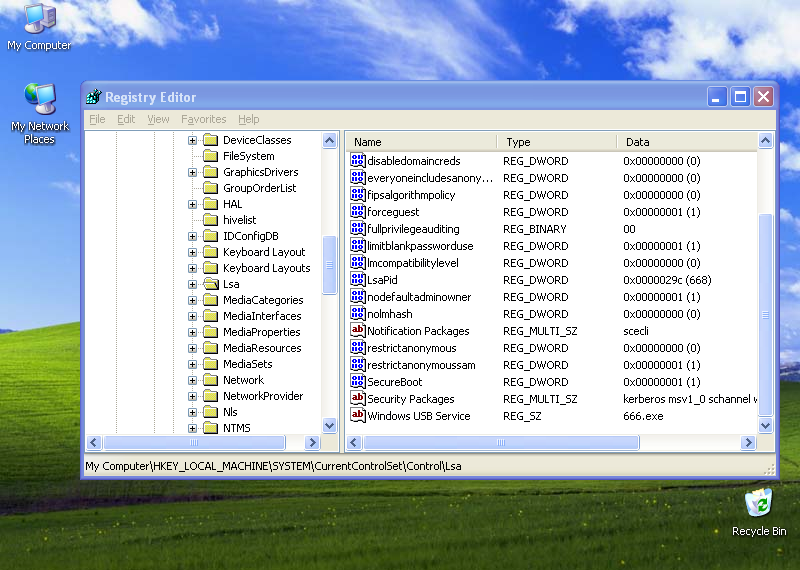Click tree pane scroll-down arrow
Viewport: 800px width, 570px height.
coord(330,425)
